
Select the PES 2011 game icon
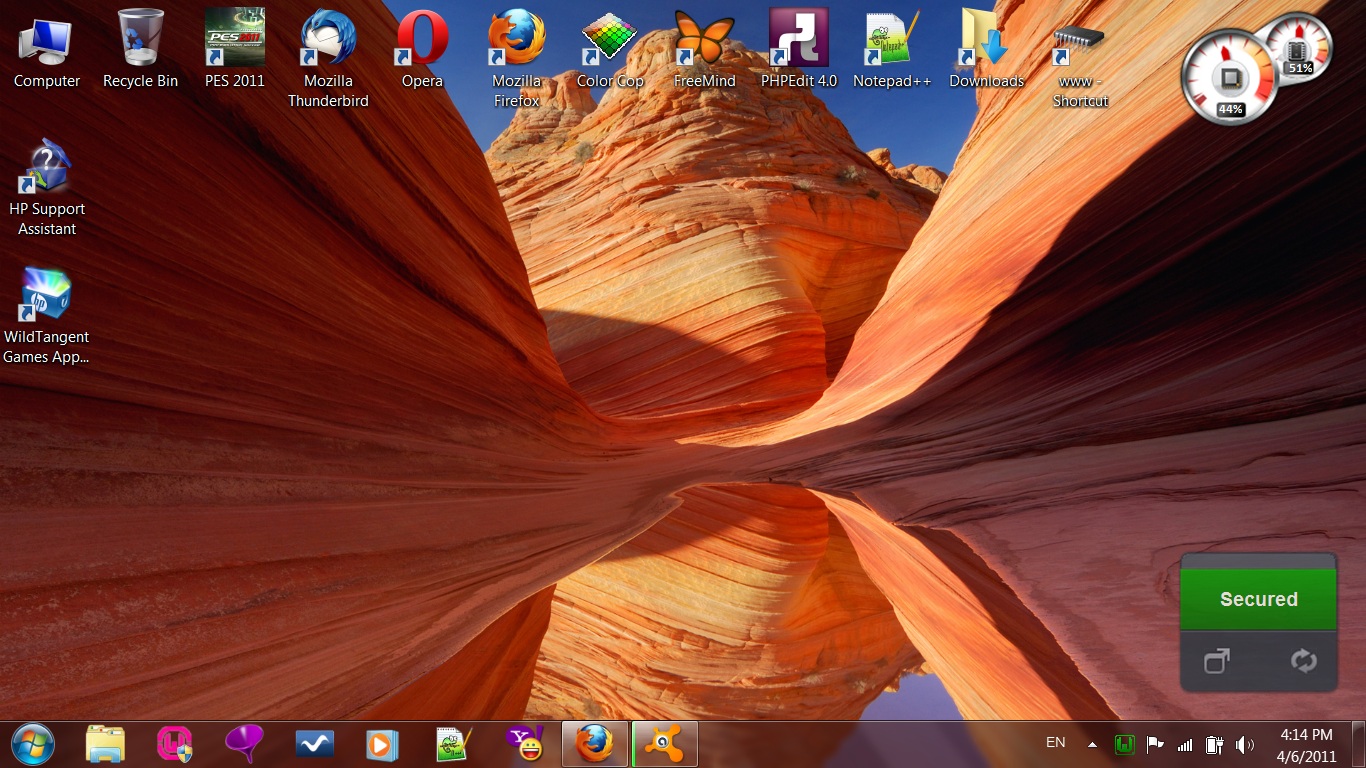pos(234,40)
